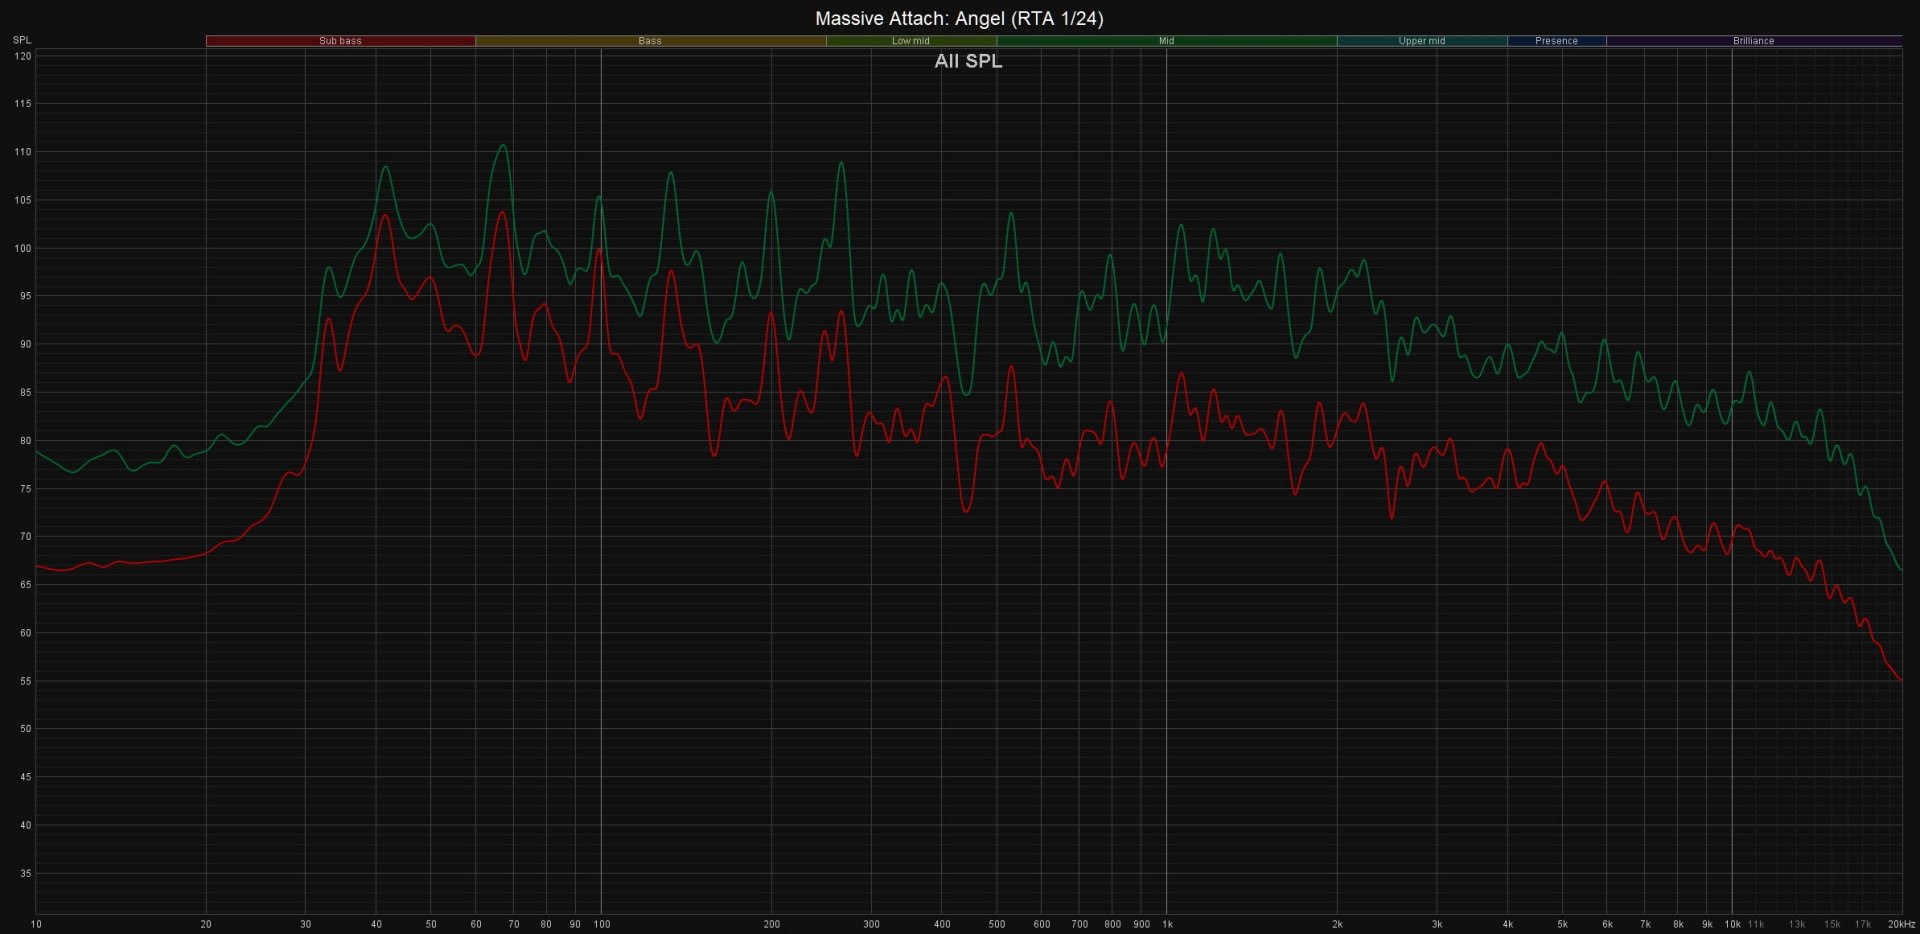Click the 1k frequency axis label
1920x934 pixels.
pyautogui.click(x=1167, y=924)
